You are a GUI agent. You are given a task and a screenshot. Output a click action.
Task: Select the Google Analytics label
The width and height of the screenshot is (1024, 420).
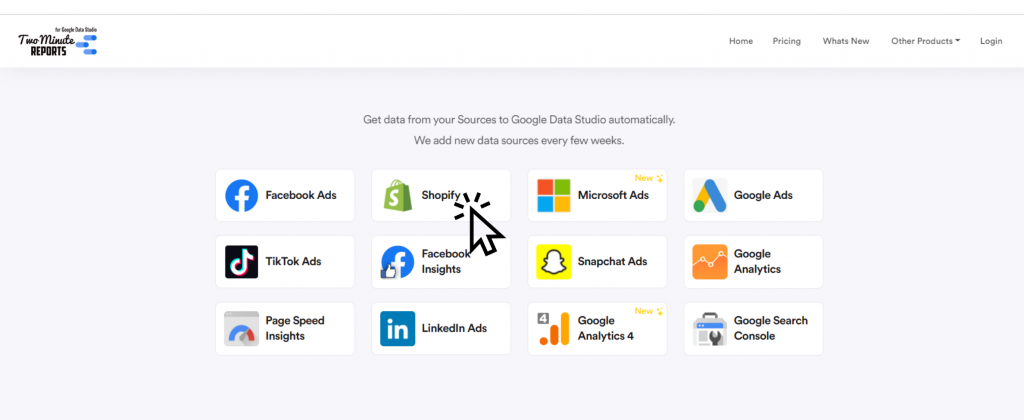click(x=757, y=261)
